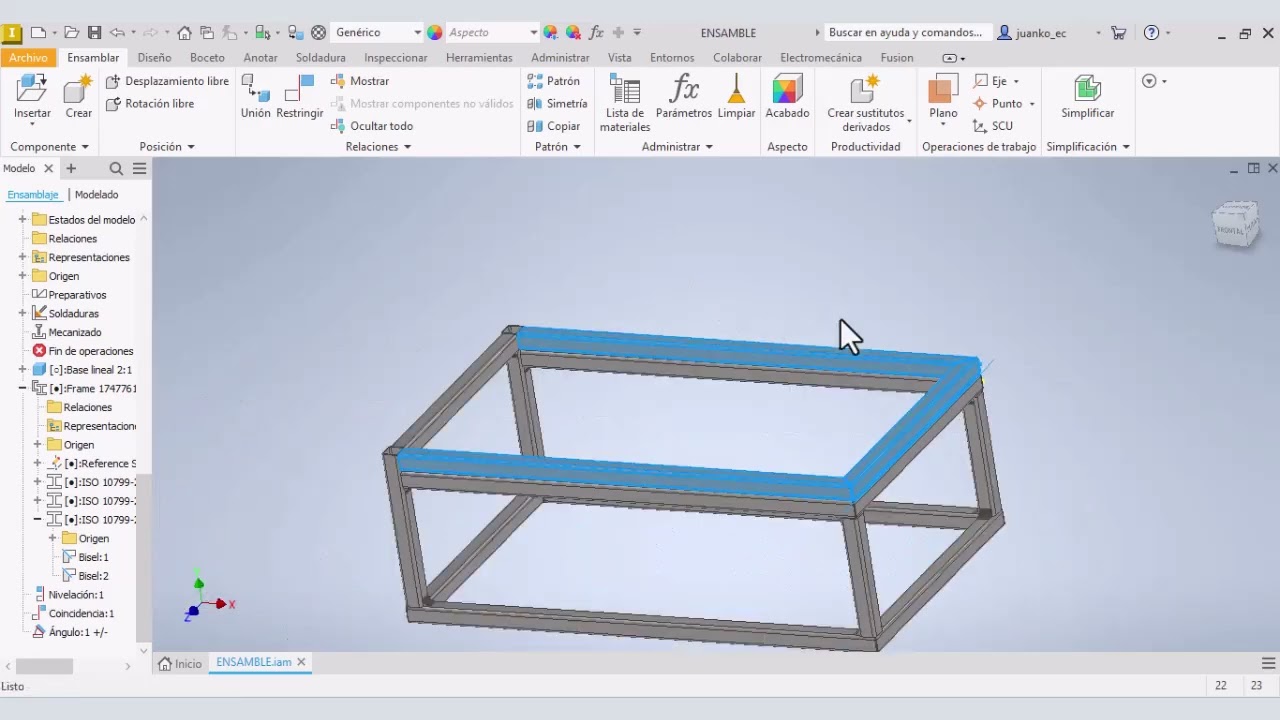
Task: Switch to Modelado browser view
Action: click(96, 195)
